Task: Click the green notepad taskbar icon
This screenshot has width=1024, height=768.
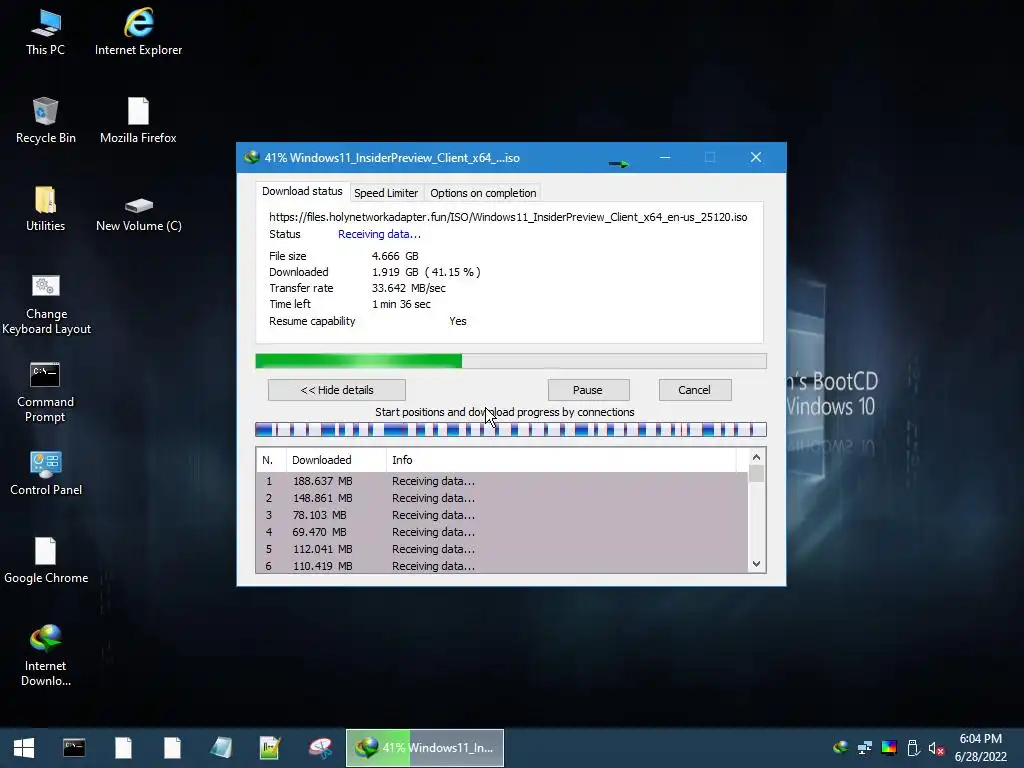Action: (270, 748)
